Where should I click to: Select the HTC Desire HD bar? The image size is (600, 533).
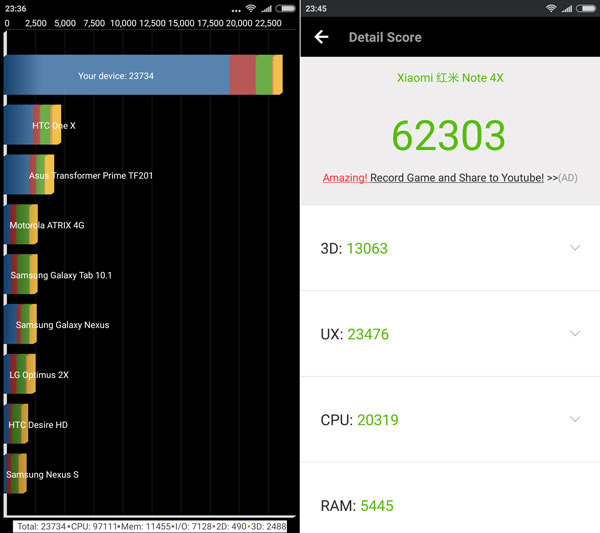point(16,424)
